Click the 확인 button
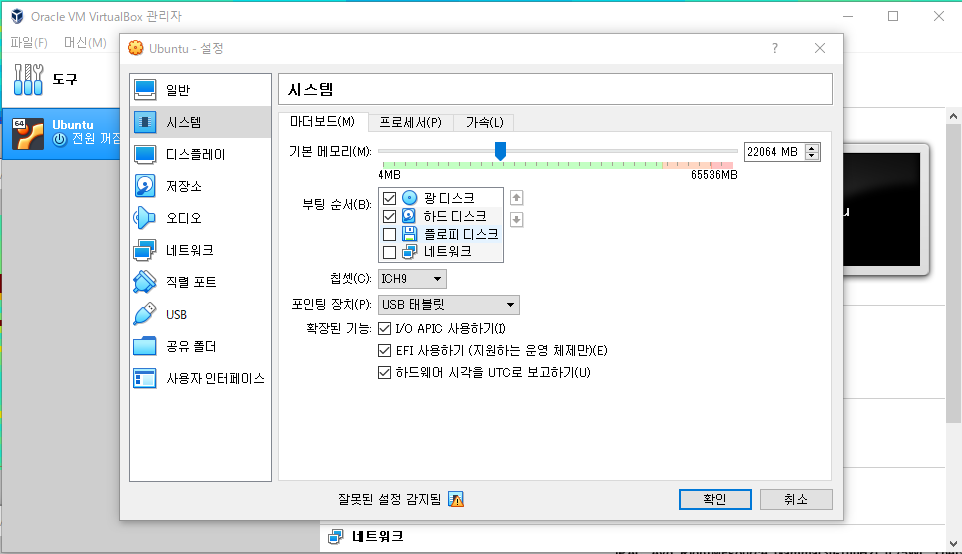The image size is (962, 554). pos(715,499)
